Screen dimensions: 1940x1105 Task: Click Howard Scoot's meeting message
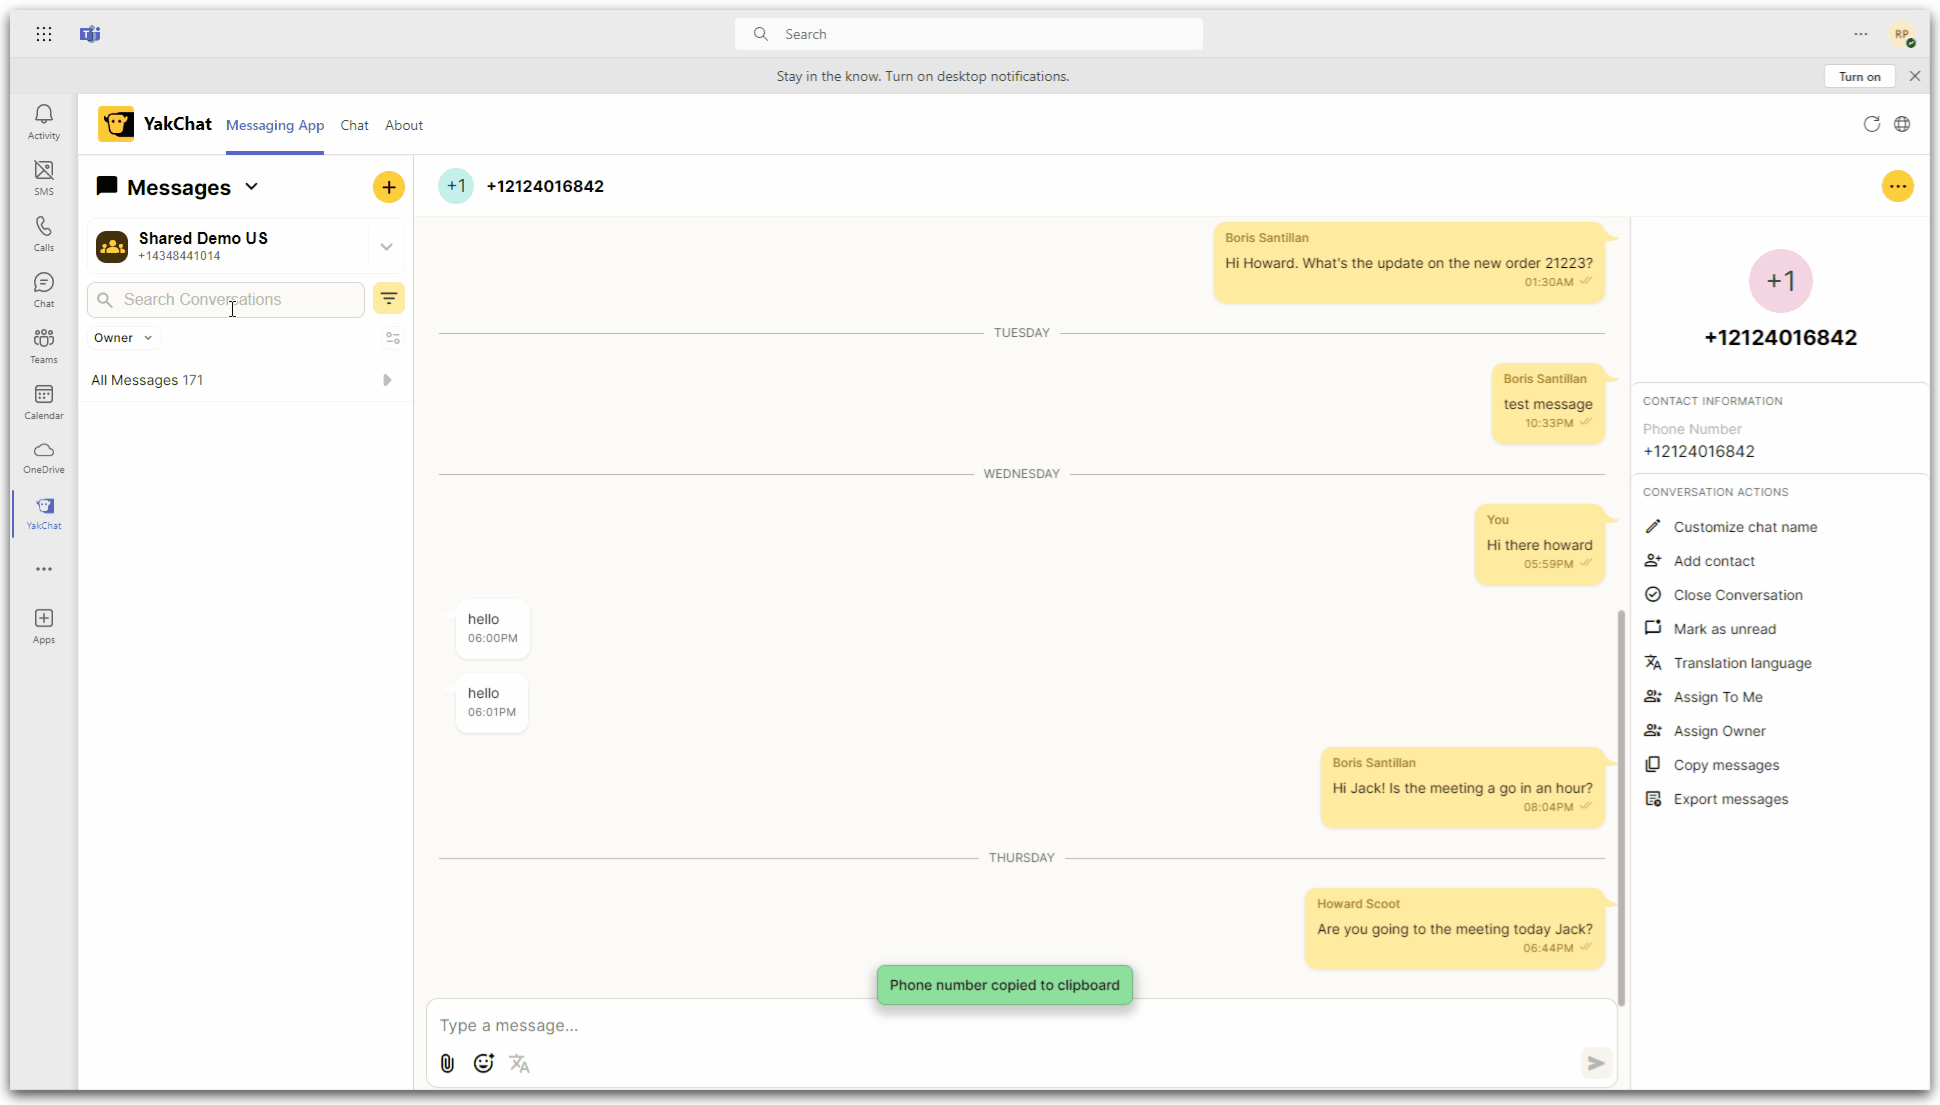tap(1454, 927)
